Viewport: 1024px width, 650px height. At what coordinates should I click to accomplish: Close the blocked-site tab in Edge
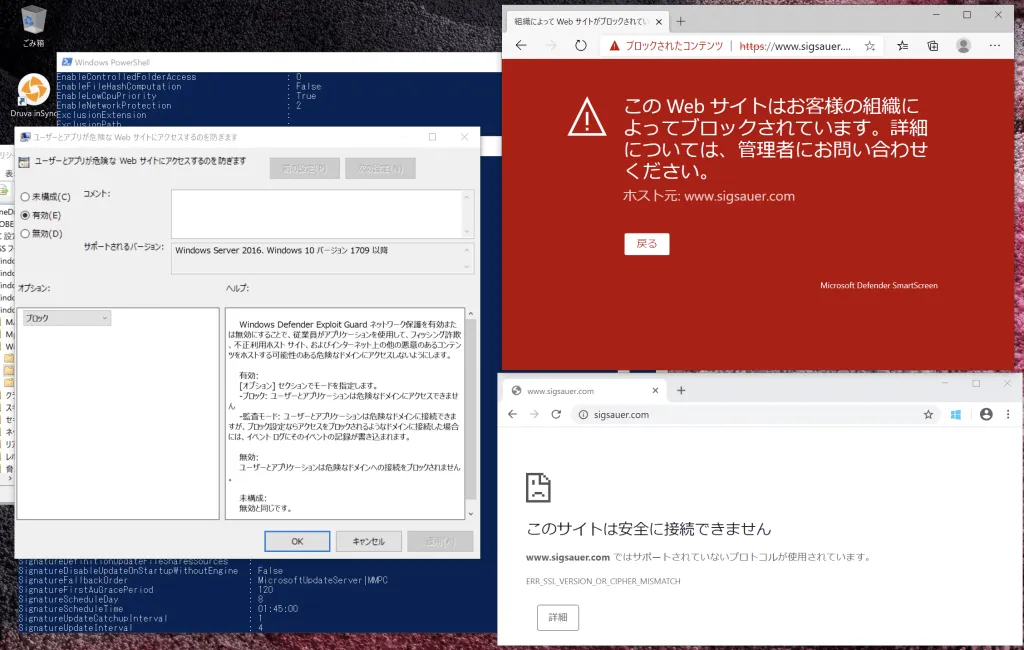658,22
